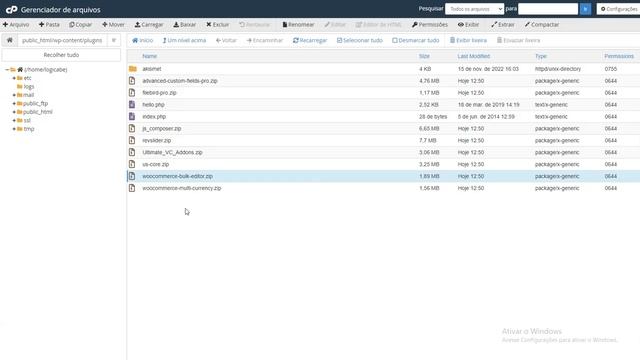Create a new folder with Pasta

(49, 24)
